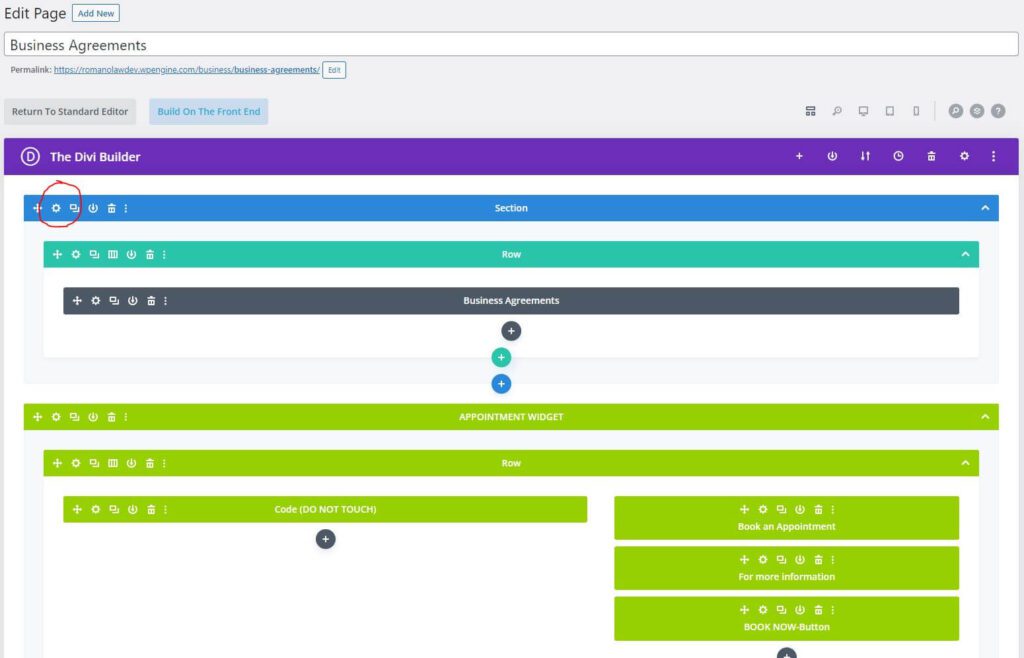1024x658 pixels.
Task: Select desktop view icon
Action: click(x=863, y=112)
